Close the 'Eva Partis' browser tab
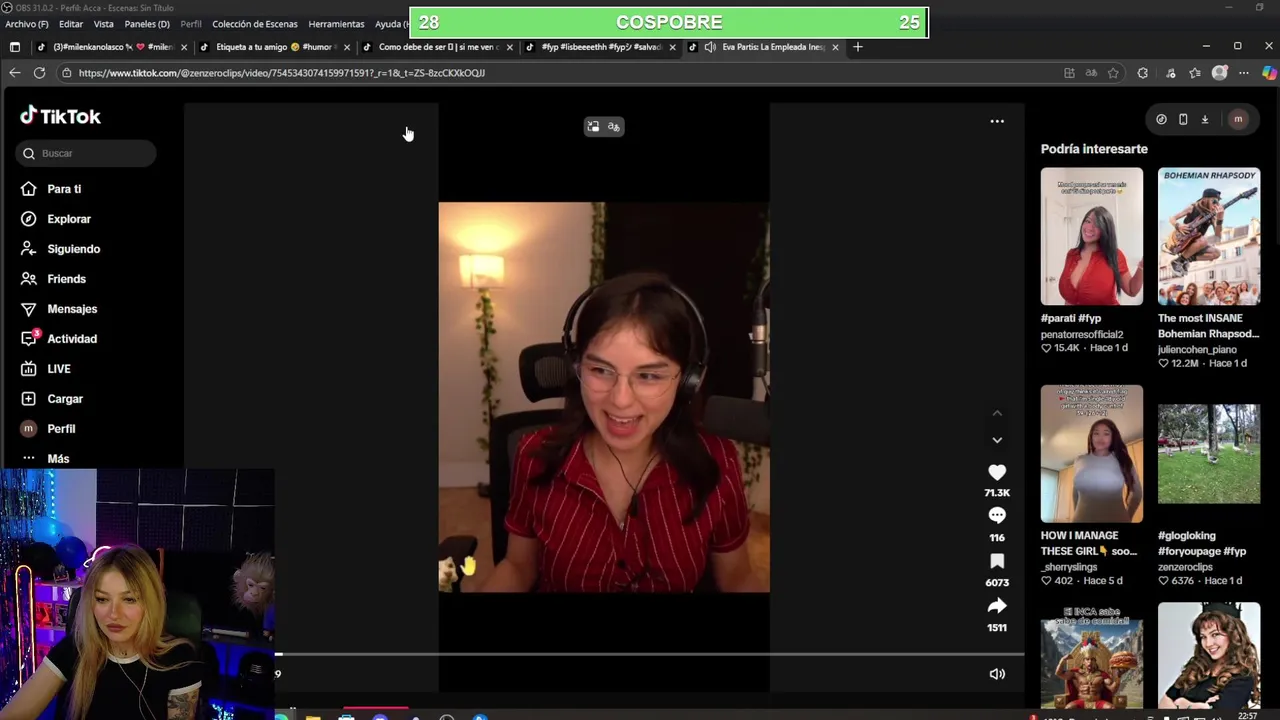The height and width of the screenshot is (720, 1280). 835,47
